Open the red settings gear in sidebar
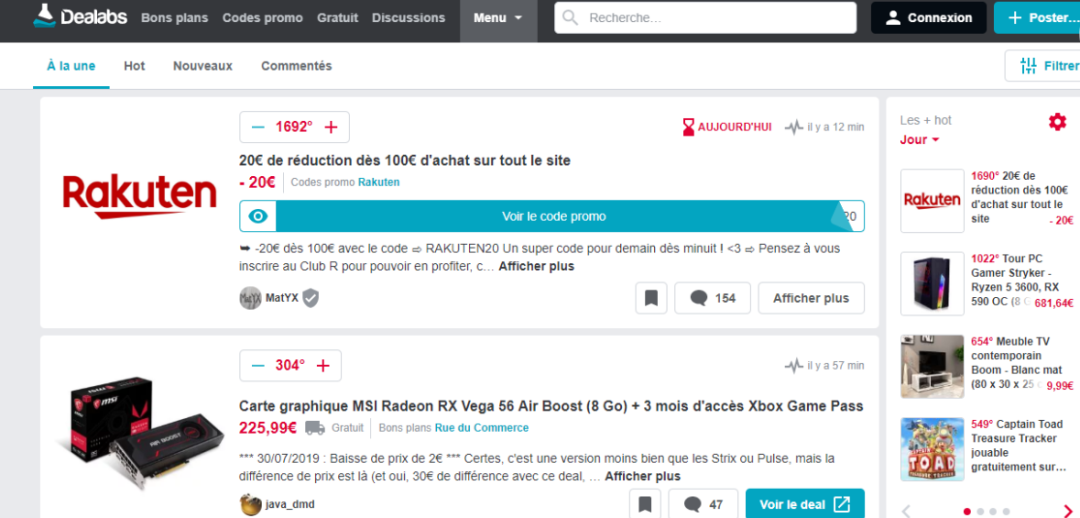The height and width of the screenshot is (518, 1080). coord(1057,122)
